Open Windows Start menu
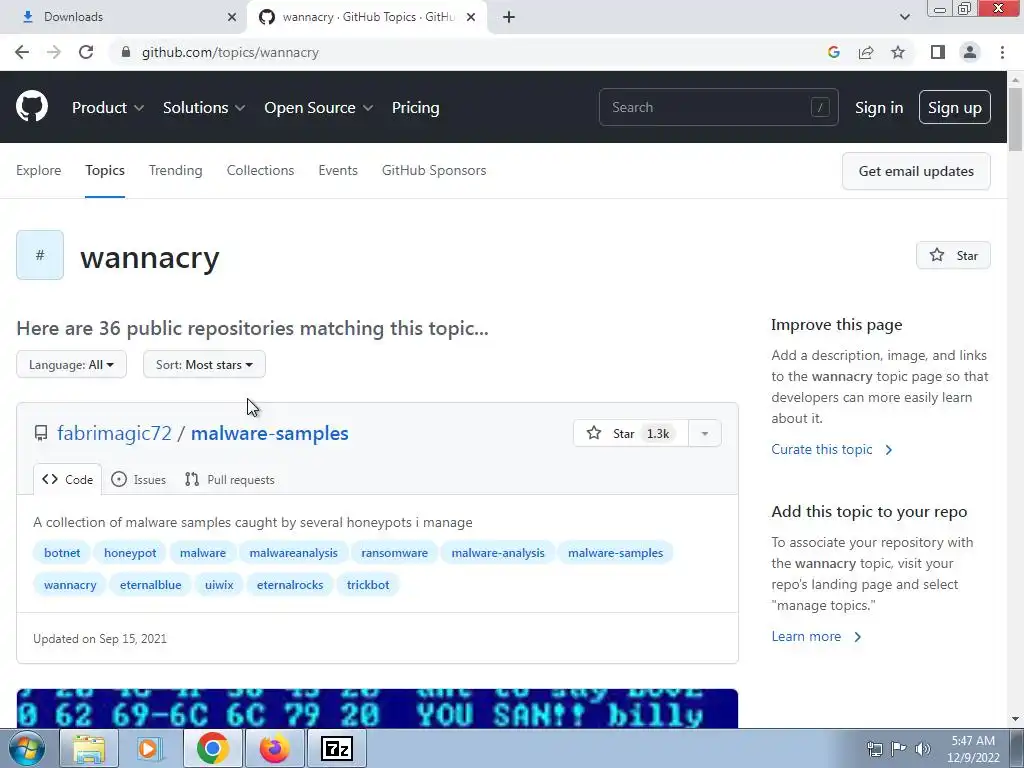The image size is (1024, 768). click(26, 748)
